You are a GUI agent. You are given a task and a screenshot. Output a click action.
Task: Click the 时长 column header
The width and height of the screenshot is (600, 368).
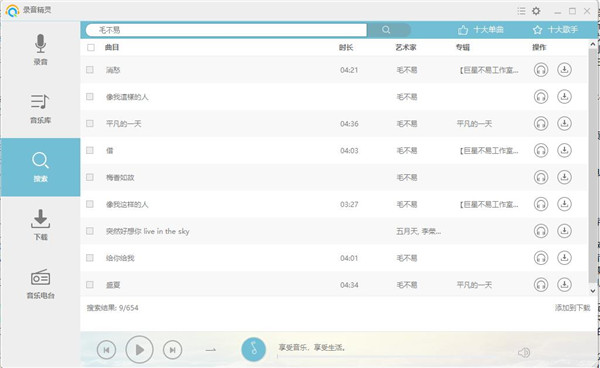[346, 47]
